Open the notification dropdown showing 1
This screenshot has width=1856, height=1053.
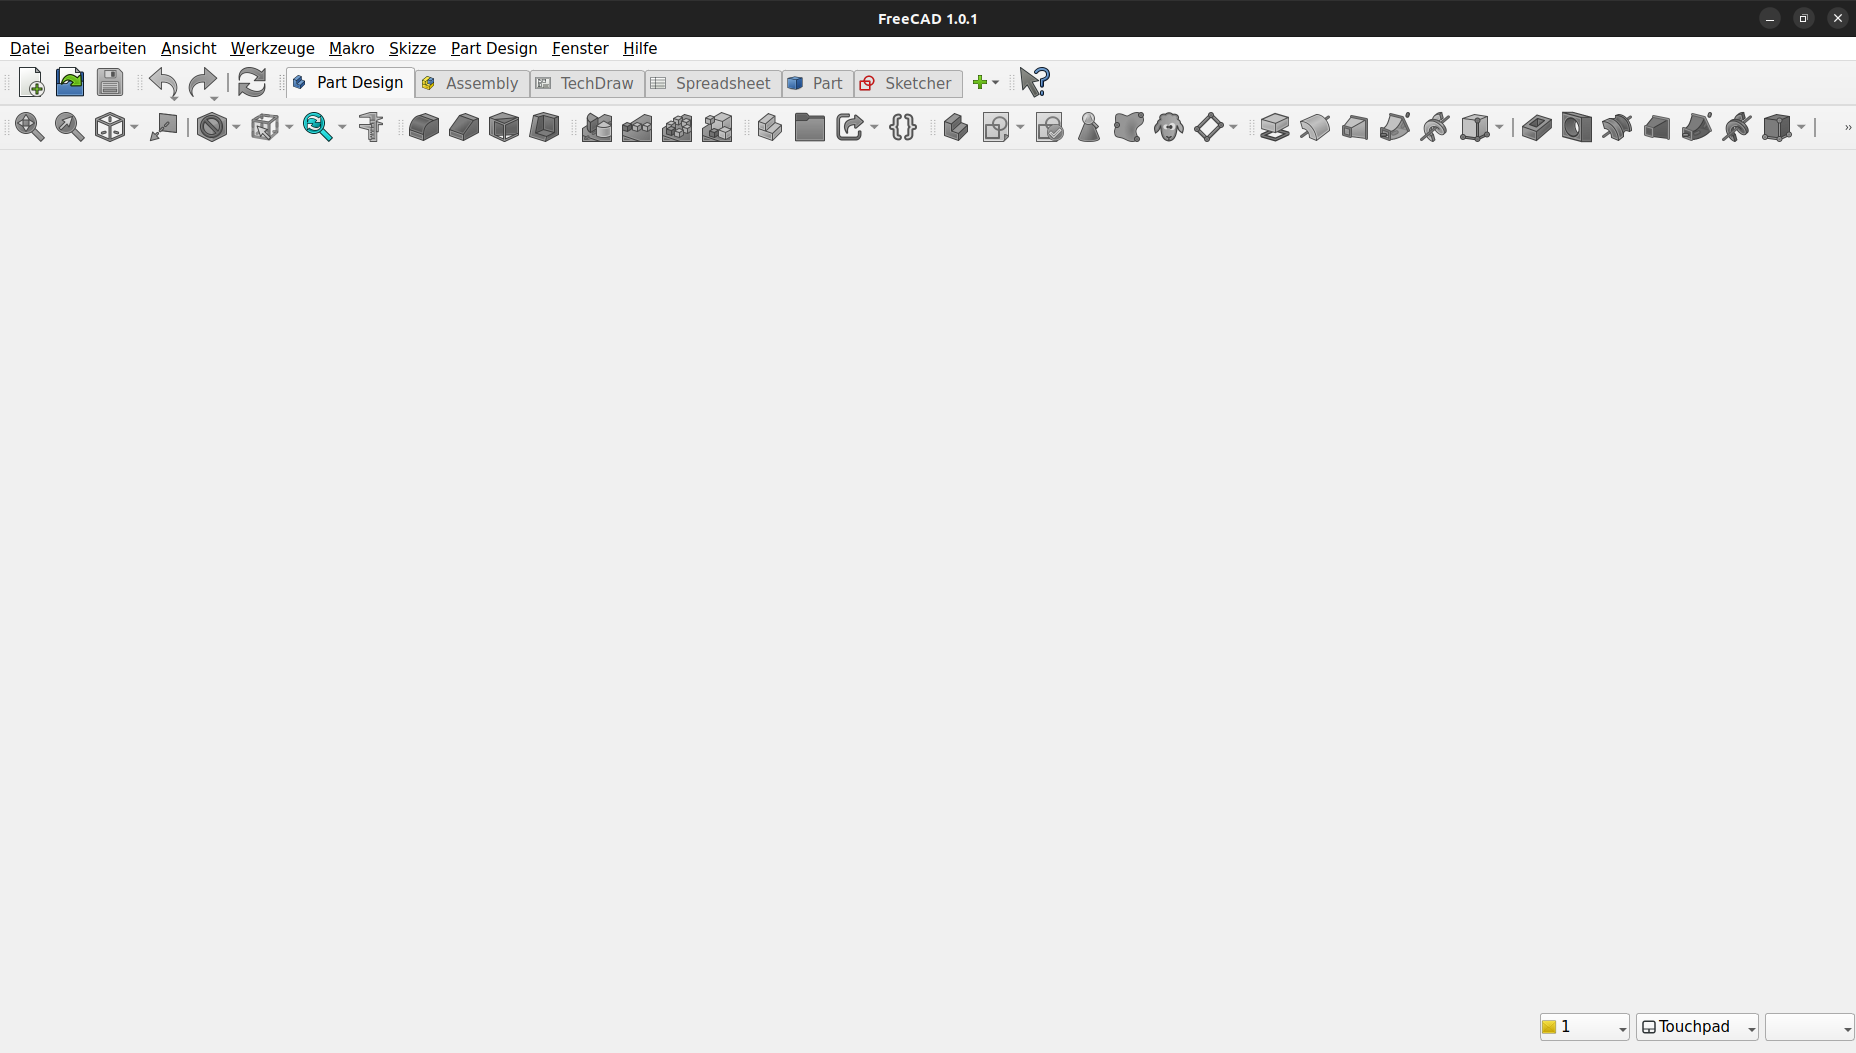[1584, 1027]
